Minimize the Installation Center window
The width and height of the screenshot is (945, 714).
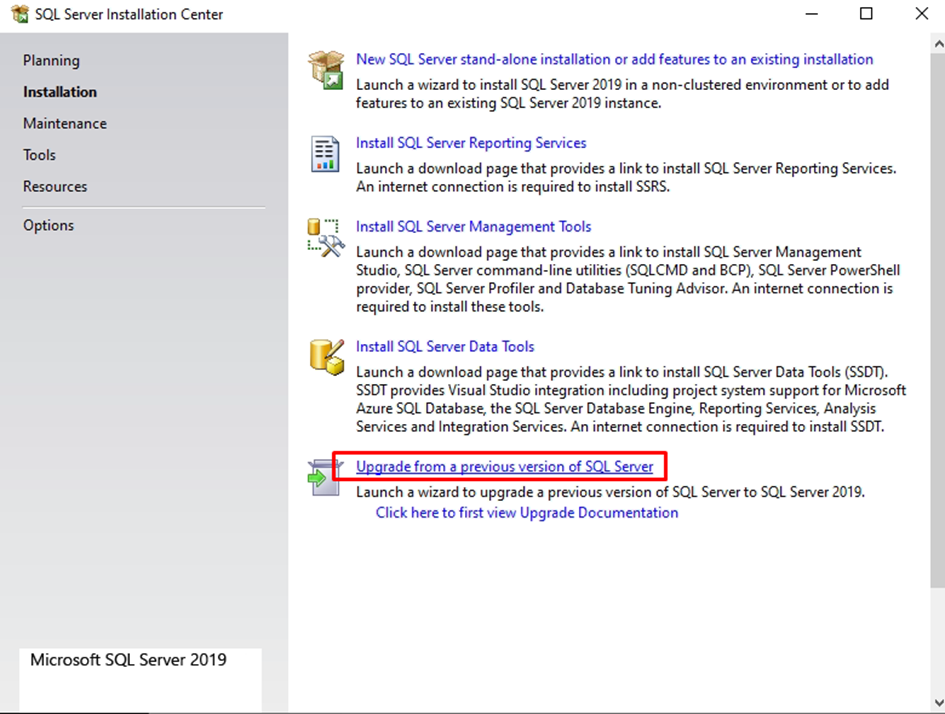[x=812, y=14]
